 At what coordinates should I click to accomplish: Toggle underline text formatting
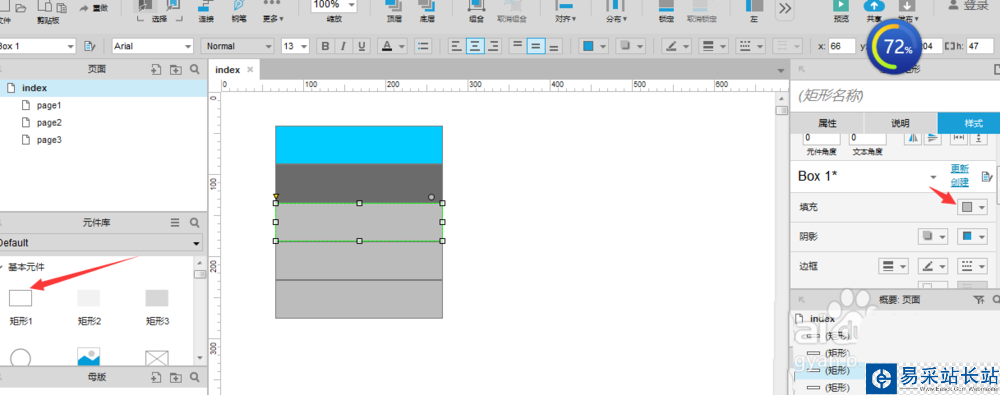coord(362,46)
